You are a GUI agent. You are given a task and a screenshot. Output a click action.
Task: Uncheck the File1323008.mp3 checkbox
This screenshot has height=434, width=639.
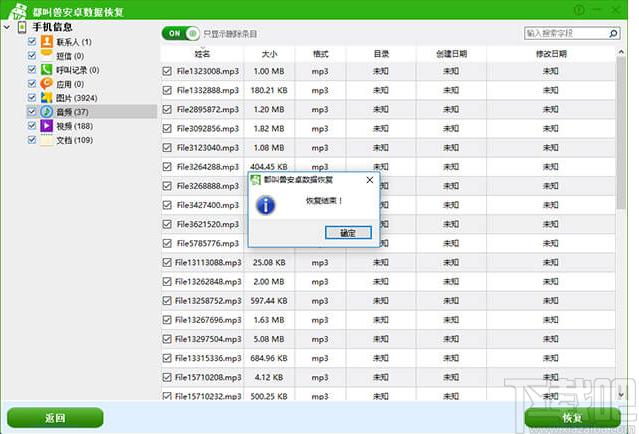click(x=167, y=71)
